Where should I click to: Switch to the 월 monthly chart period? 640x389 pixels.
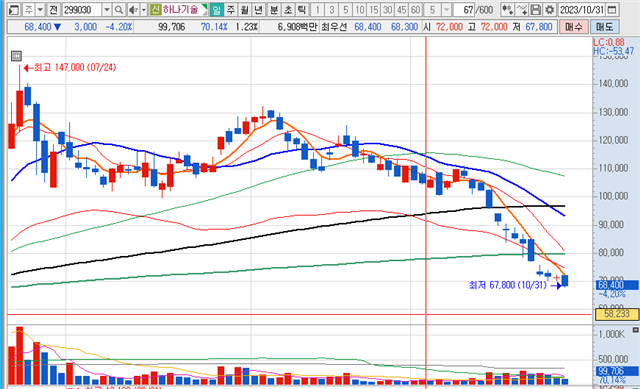[x=244, y=9]
